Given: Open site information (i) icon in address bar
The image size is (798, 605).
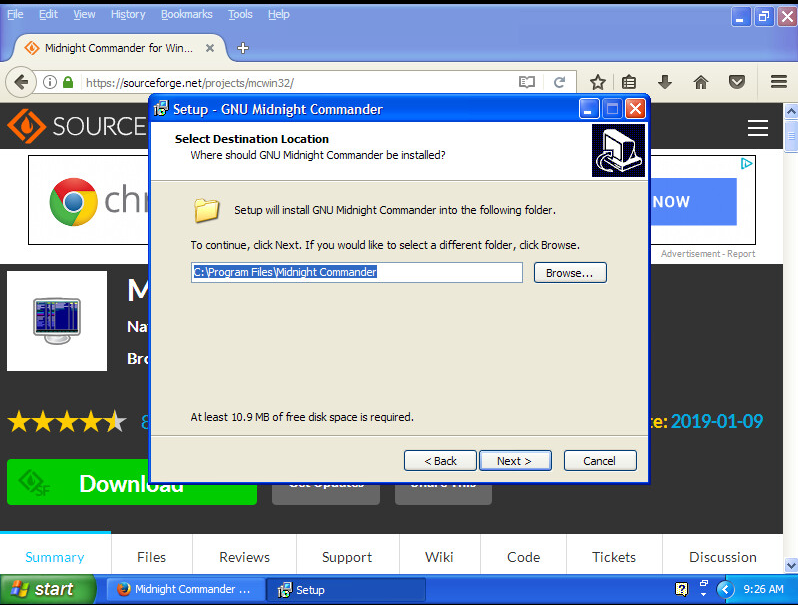Looking at the screenshot, I should pos(50,82).
